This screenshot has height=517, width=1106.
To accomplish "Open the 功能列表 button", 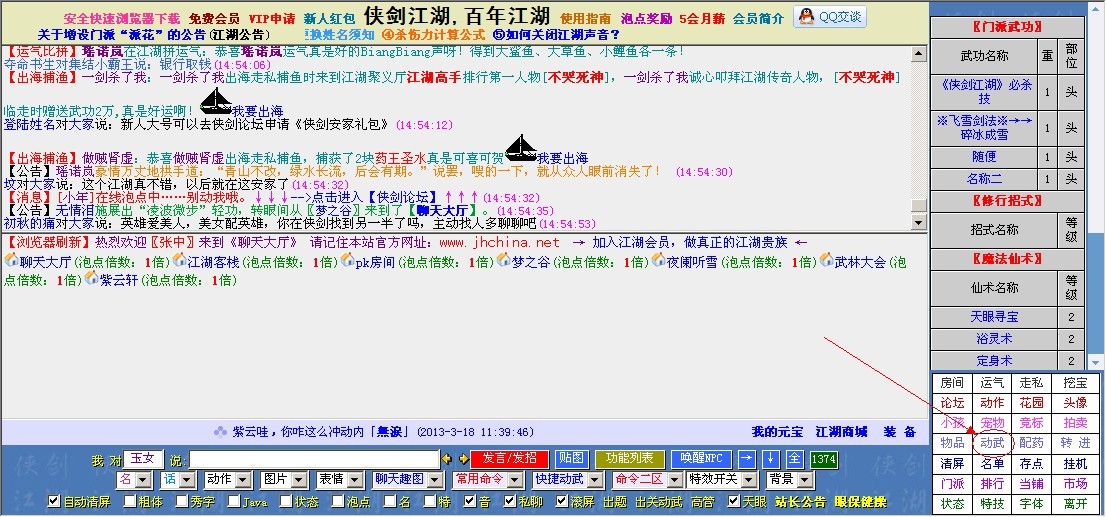I will point(629,458).
